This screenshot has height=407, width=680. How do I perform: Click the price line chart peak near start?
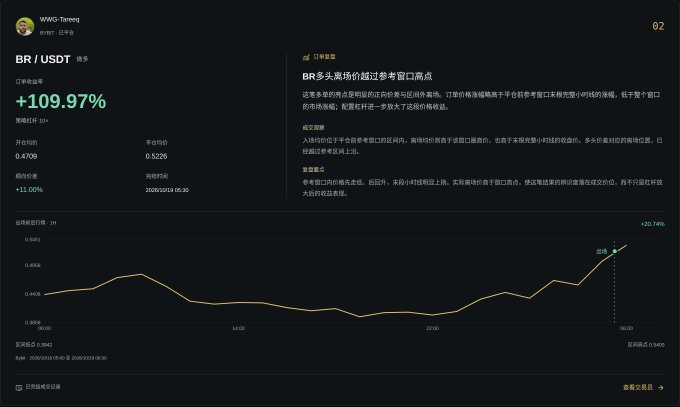click(x=141, y=274)
